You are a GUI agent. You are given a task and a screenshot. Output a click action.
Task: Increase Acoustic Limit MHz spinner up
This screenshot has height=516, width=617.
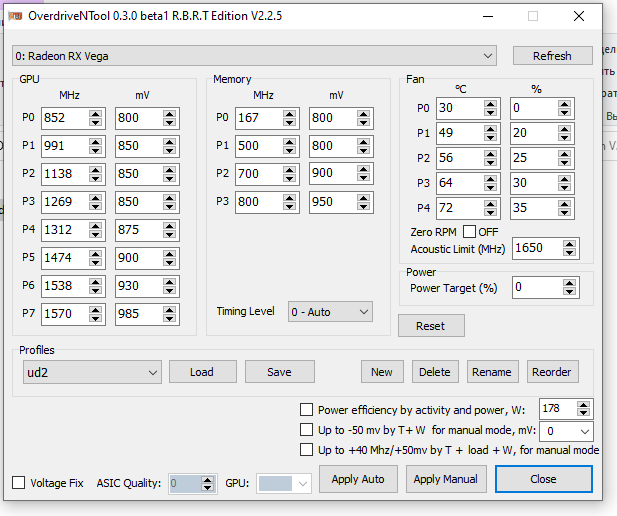569,244
